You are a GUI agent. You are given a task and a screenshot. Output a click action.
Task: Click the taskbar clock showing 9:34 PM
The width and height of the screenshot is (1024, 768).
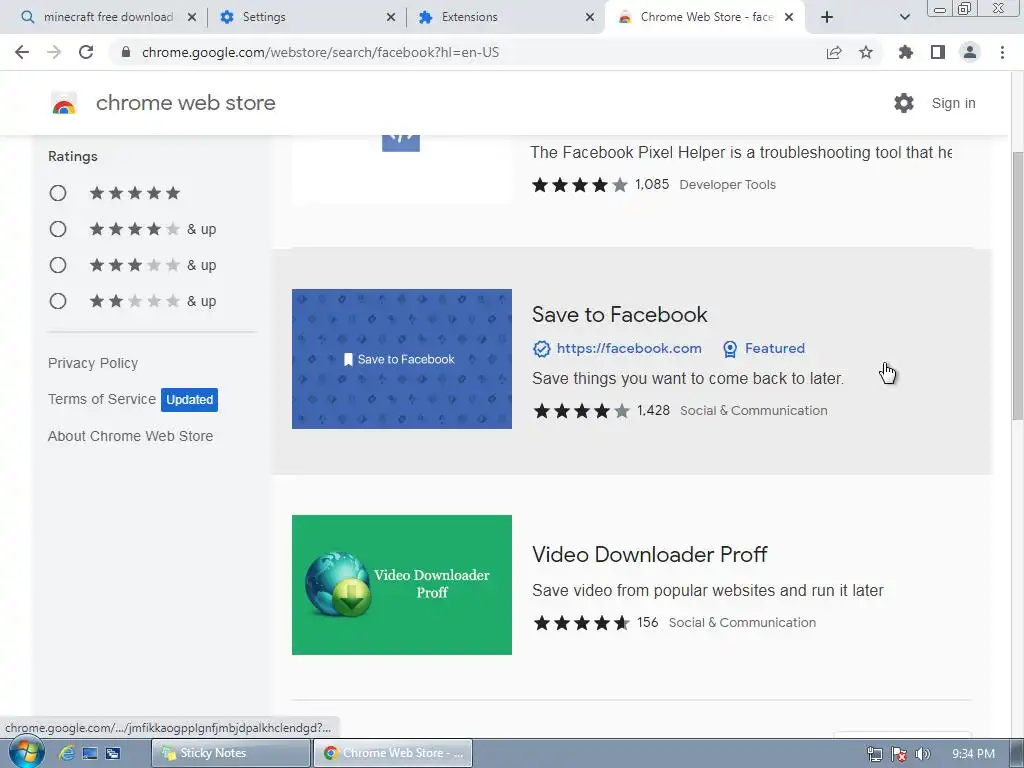973,754
